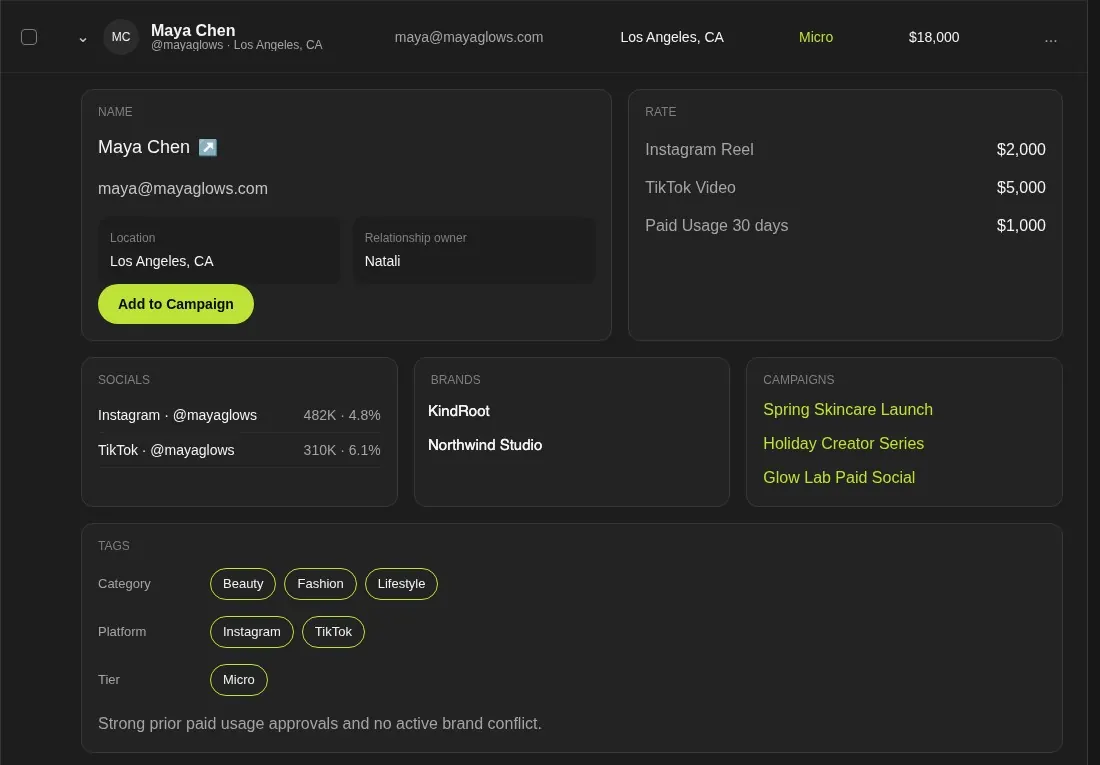Click the Location field Los Angeles, CA
This screenshot has width=1100, height=765.
coord(219,251)
